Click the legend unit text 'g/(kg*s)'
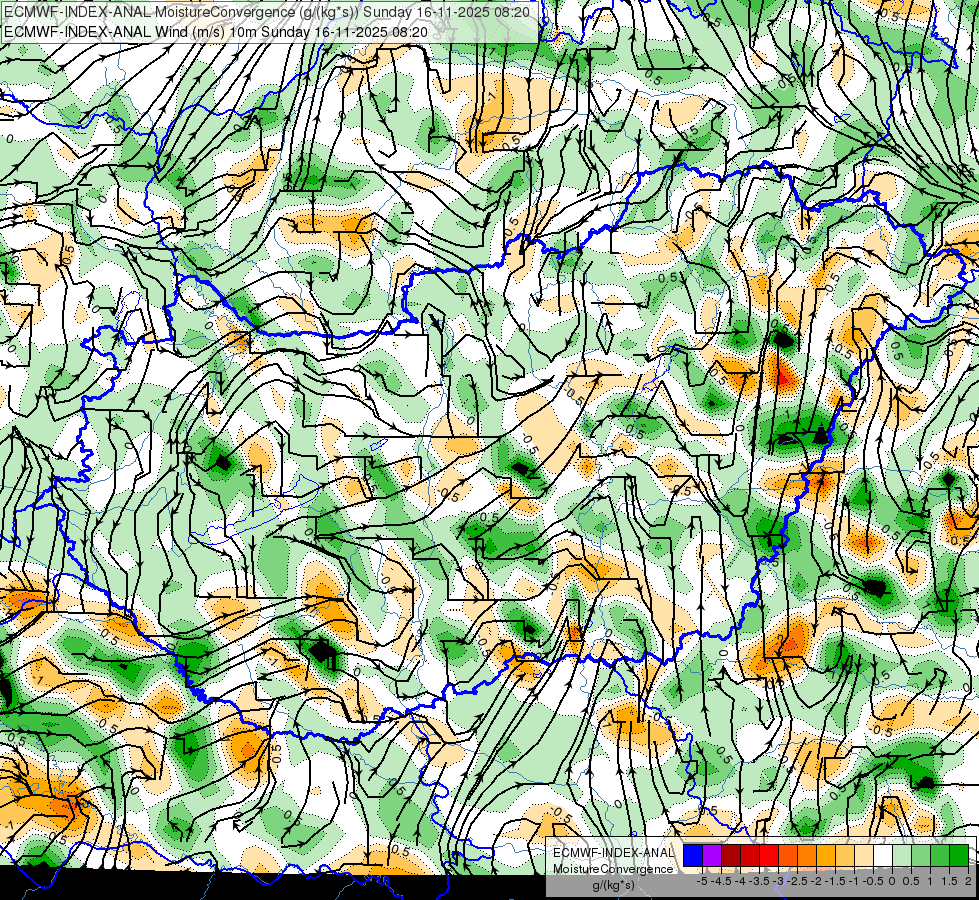The width and height of the screenshot is (979, 900). point(614,886)
